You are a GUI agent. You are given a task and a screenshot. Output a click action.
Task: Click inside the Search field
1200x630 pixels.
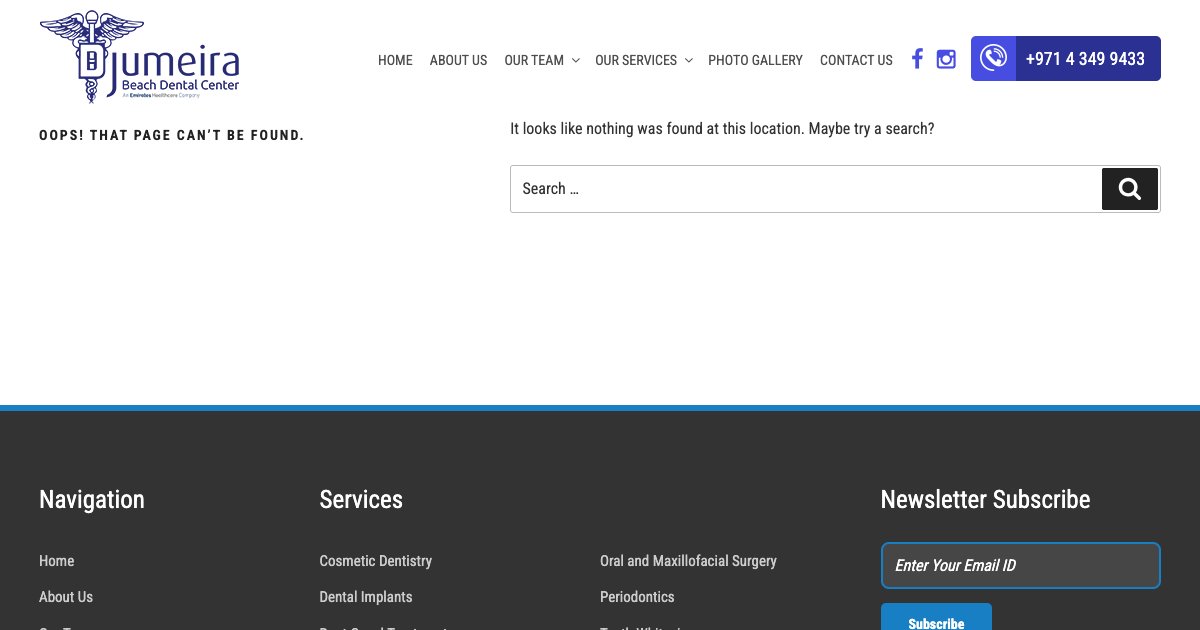pos(806,188)
